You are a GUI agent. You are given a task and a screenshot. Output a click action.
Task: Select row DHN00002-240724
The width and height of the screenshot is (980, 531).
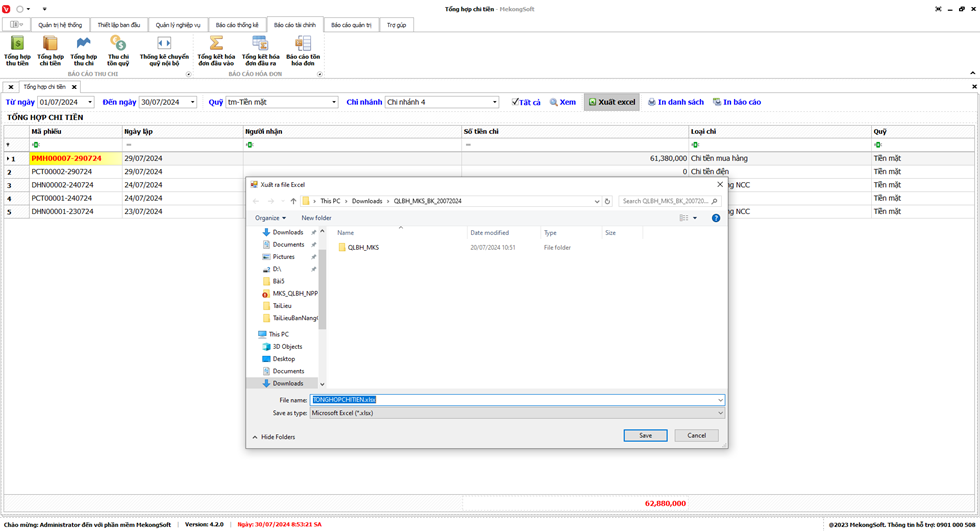click(x=489, y=185)
